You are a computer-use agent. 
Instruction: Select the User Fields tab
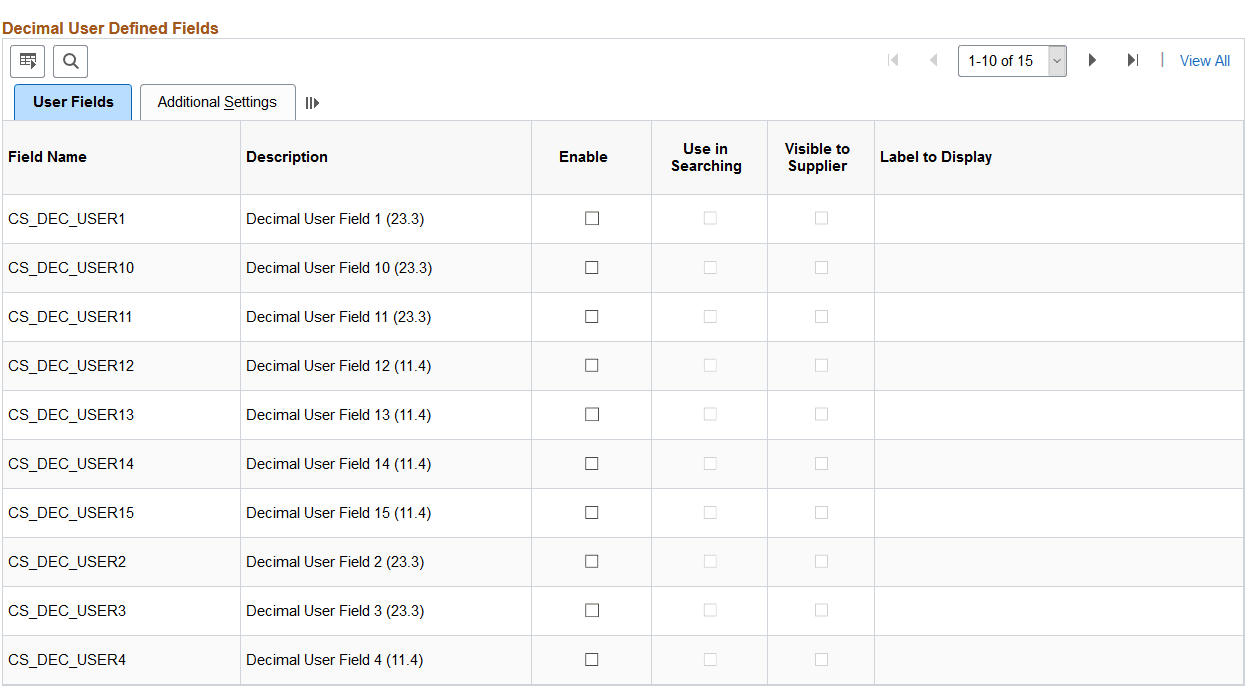(72, 101)
